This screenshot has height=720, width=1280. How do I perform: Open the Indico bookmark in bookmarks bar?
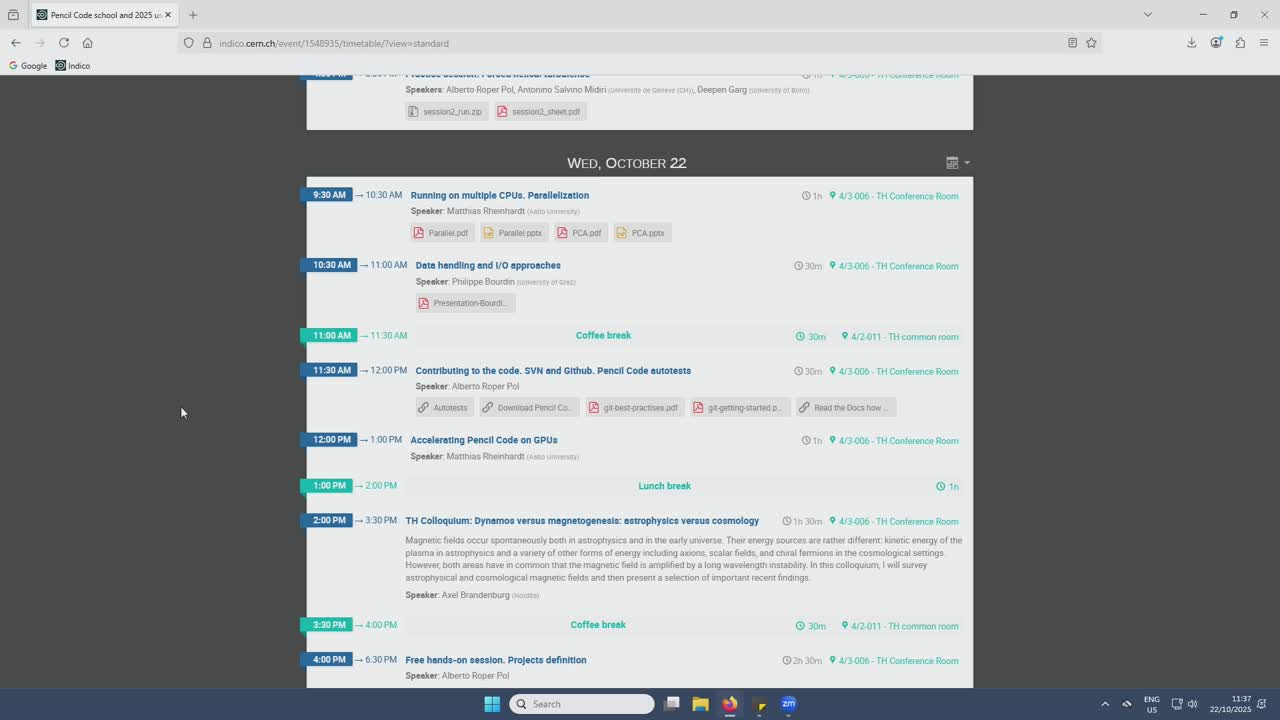[x=73, y=66]
